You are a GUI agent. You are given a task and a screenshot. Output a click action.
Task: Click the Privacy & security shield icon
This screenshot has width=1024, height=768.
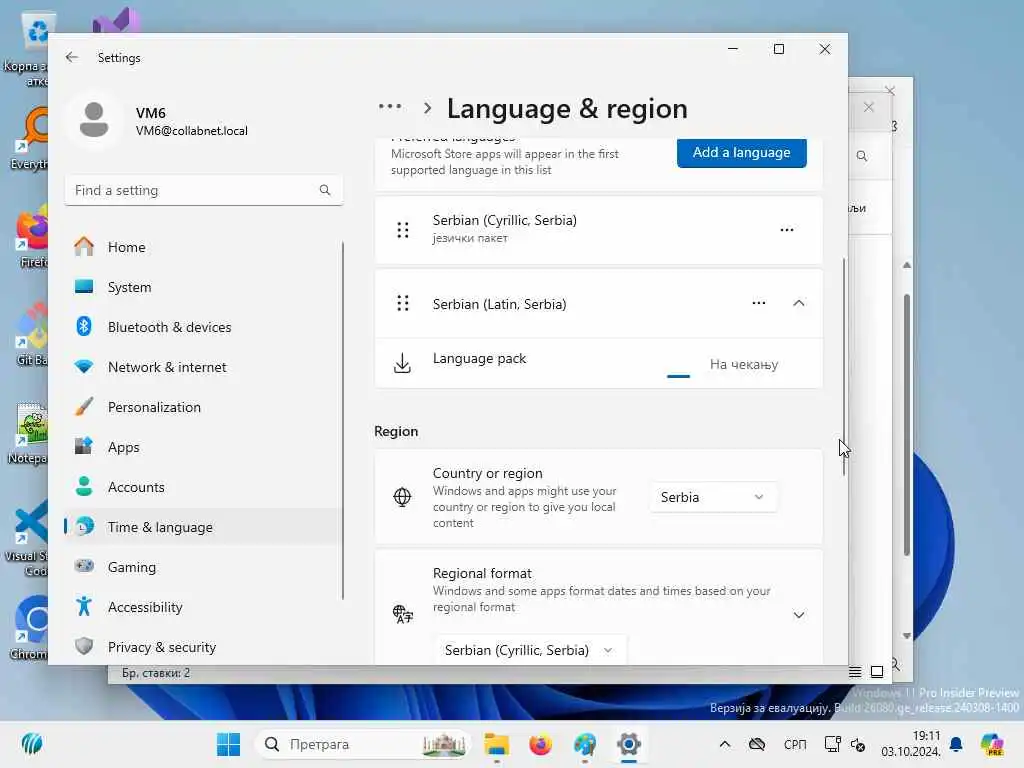pos(84,647)
